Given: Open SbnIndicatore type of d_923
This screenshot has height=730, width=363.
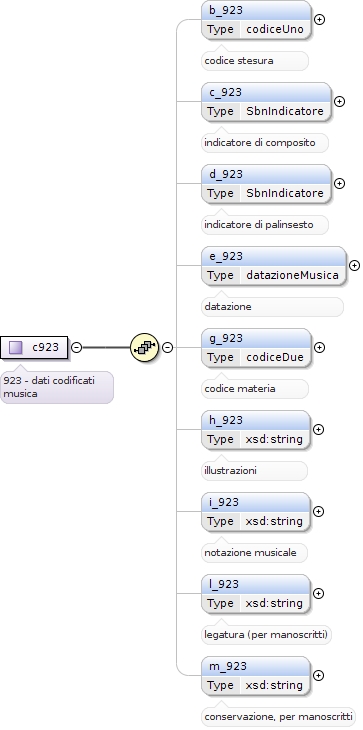Looking at the screenshot, I should click(285, 193).
